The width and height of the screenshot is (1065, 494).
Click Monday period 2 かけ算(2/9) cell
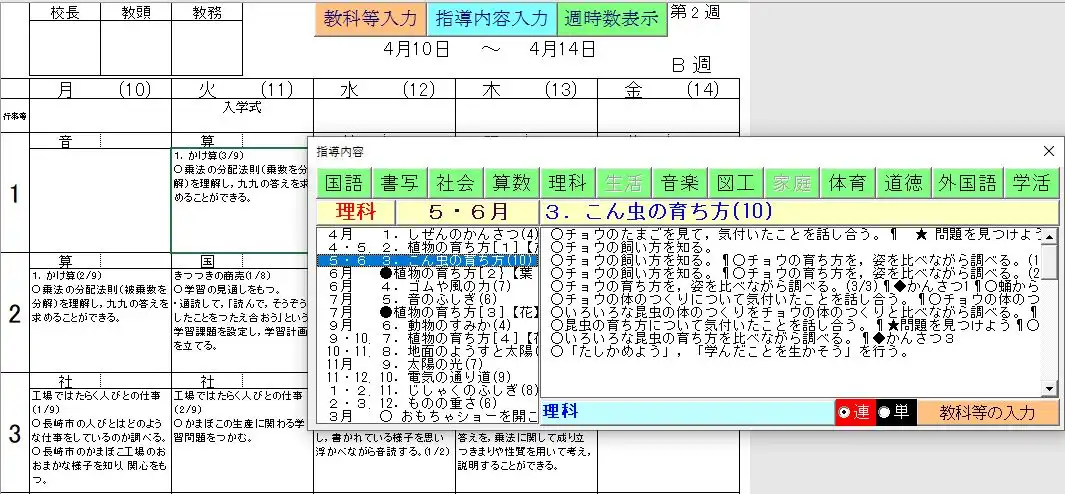tap(101, 321)
